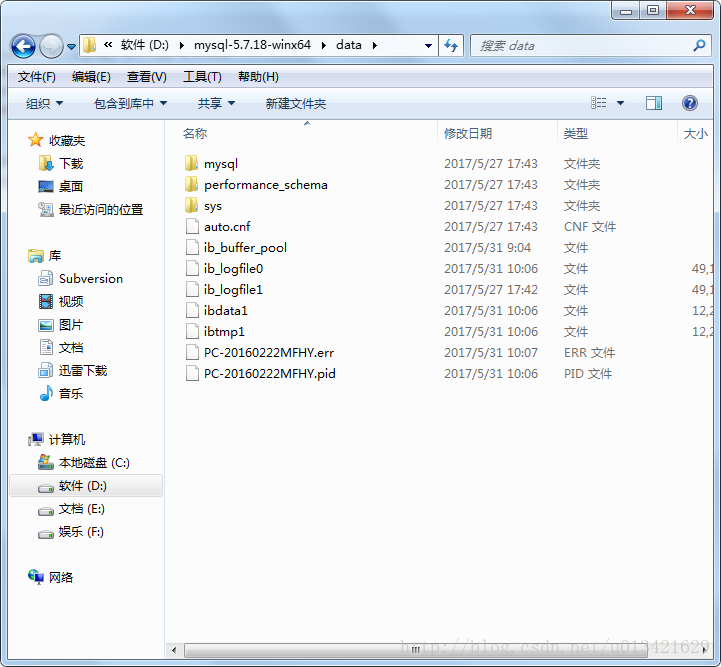Click the 收藏夹 star icon

click(35, 140)
